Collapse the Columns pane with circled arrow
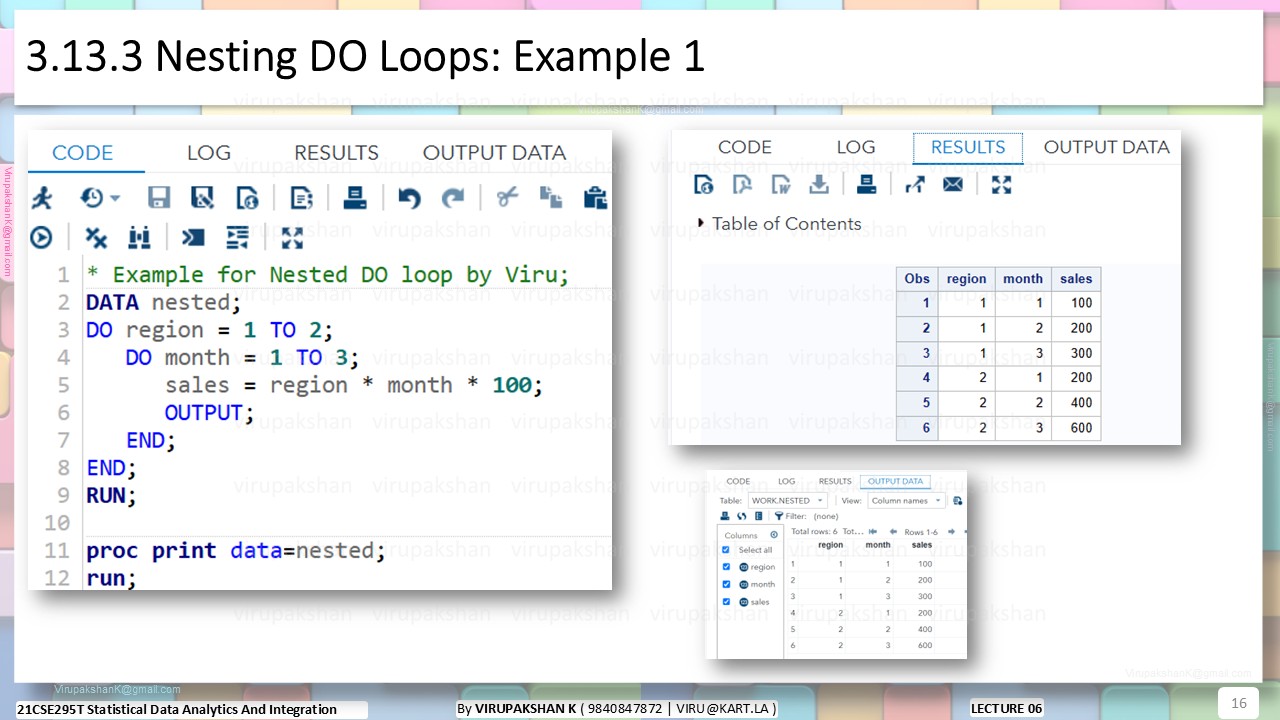Screen dimensions: 1280x720 [774, 535]
